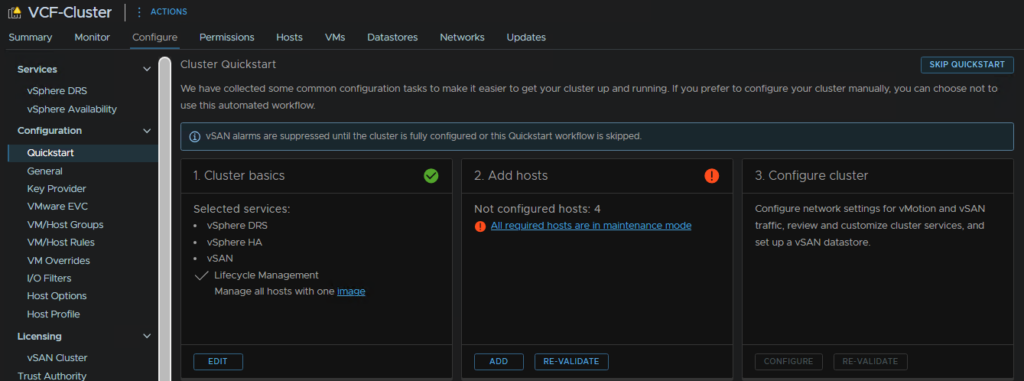Viewport: 1024px width, 381px height.
Task: Open the Actions three-dot menu icon
Action: 138,12
